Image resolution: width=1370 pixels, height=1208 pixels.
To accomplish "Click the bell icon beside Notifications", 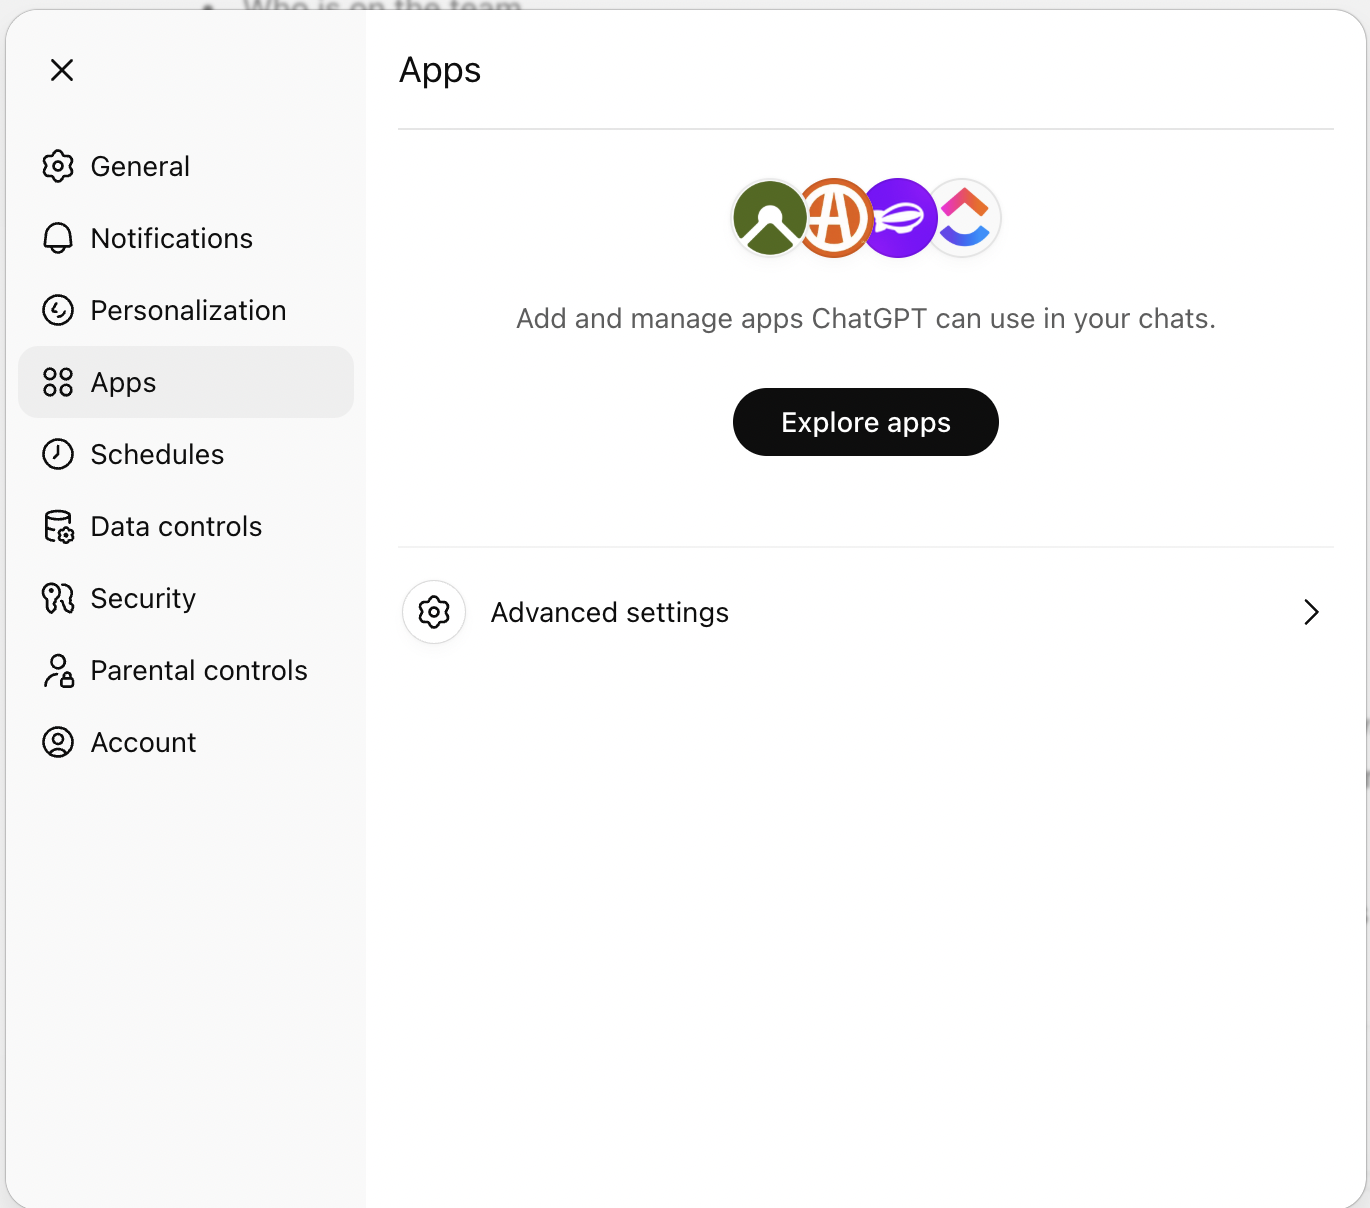I will (x=58, y=238).
